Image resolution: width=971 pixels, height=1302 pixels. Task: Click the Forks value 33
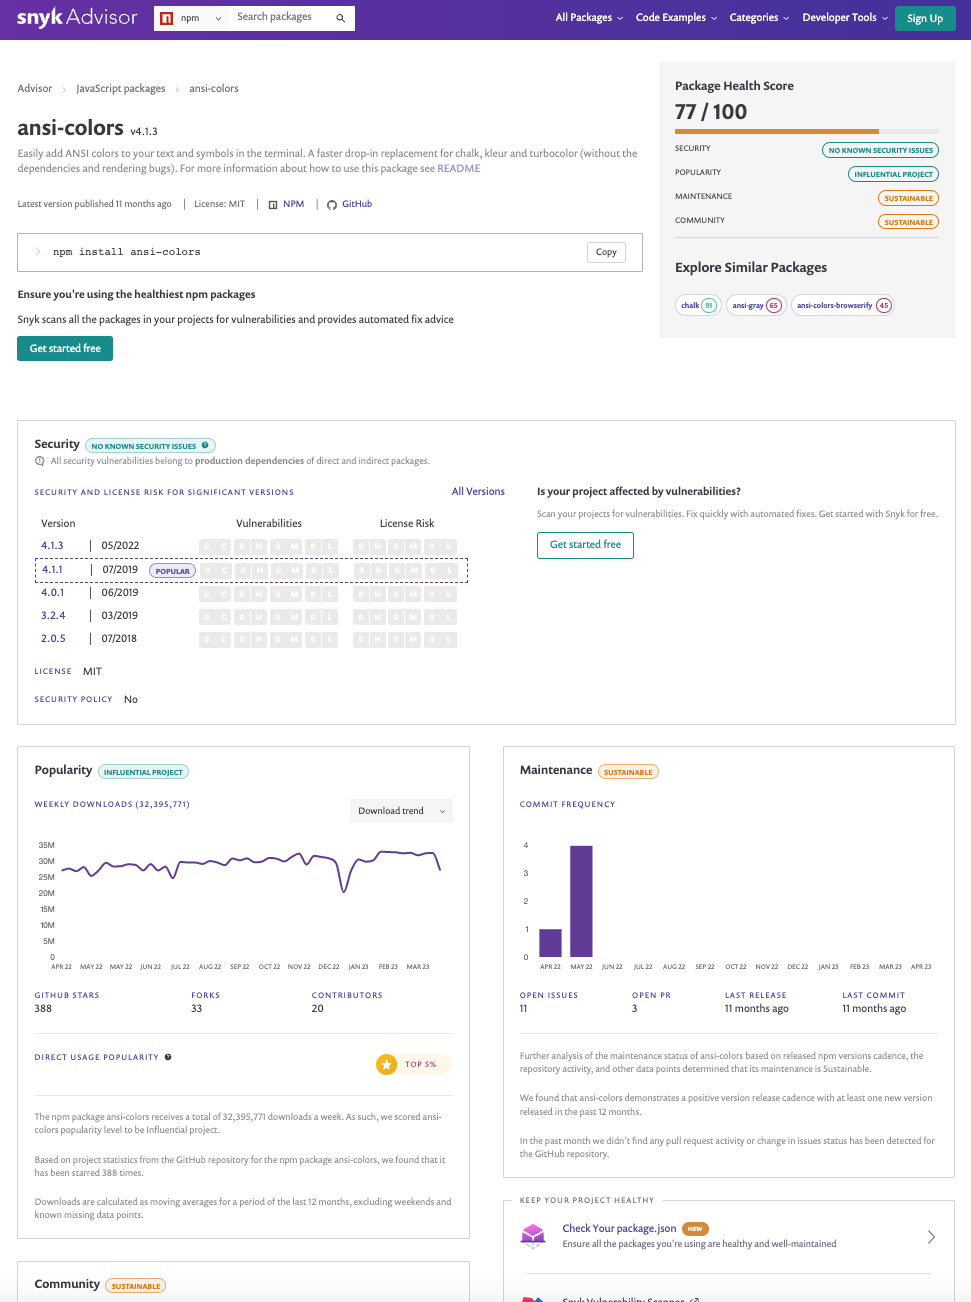(197, 1009)
